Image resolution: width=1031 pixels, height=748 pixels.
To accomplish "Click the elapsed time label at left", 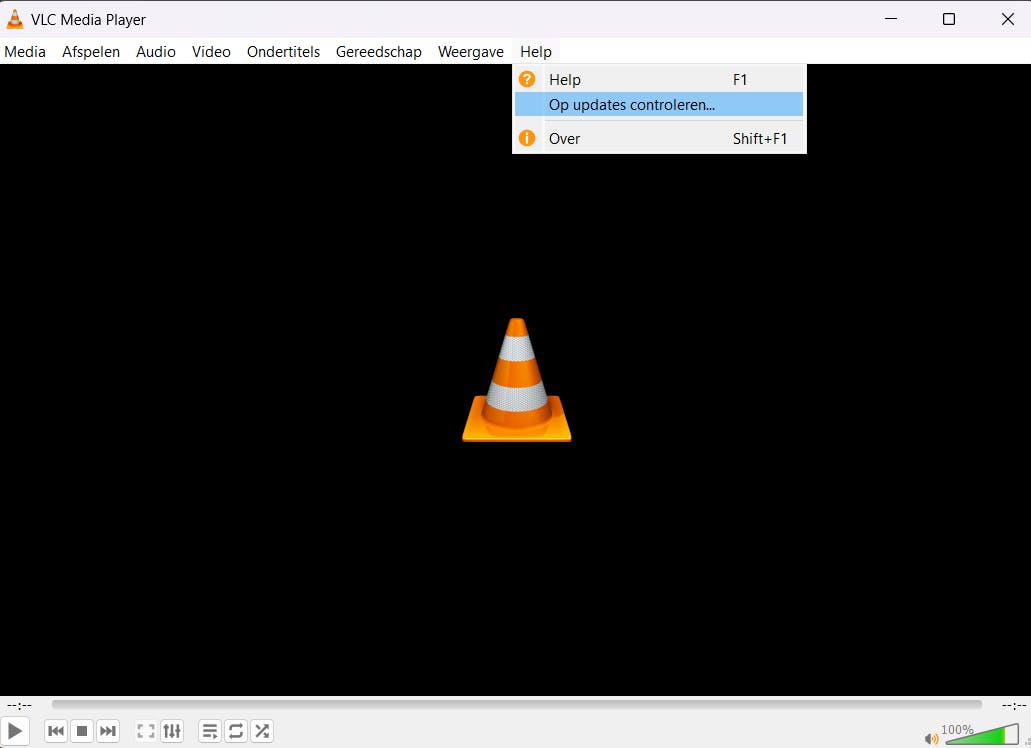I will click(19, 705).
